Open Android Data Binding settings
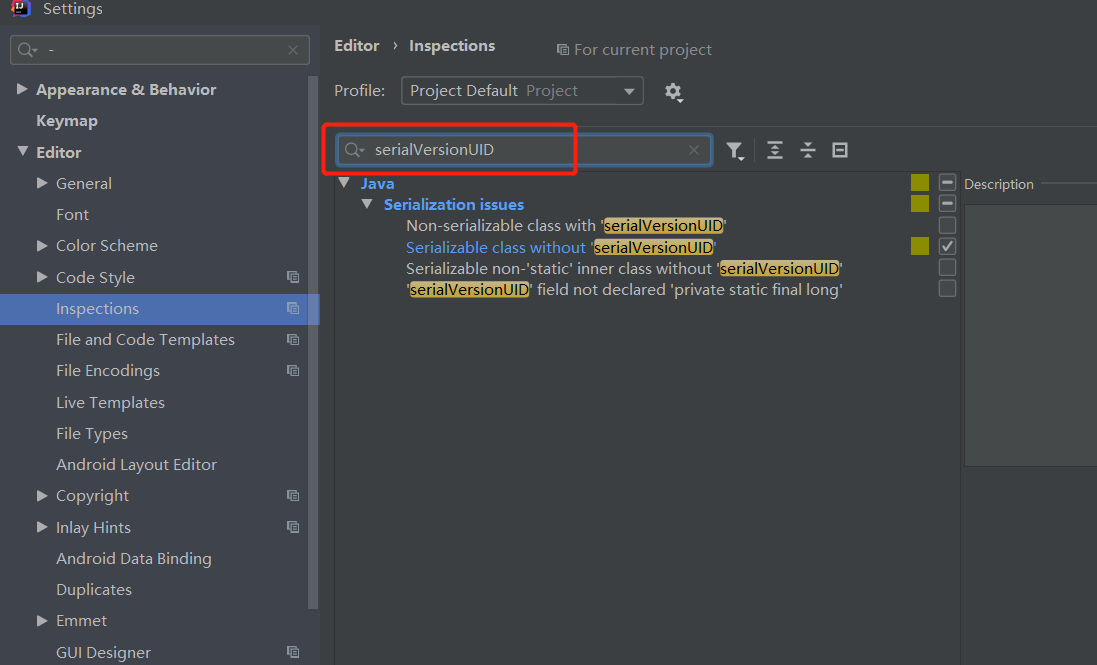This screenshot has width=1097, height=665. coord(134,559)
